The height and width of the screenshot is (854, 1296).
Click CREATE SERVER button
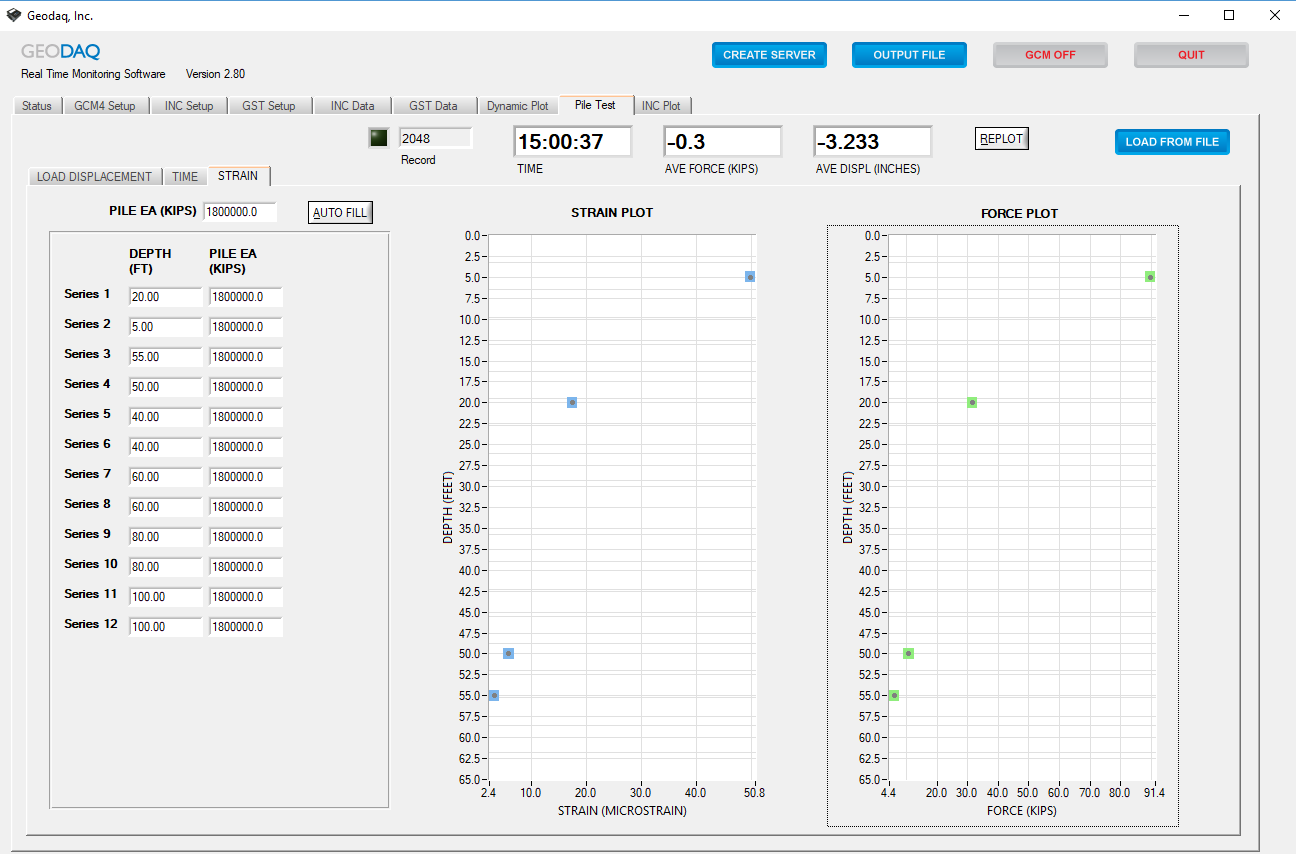769,55
